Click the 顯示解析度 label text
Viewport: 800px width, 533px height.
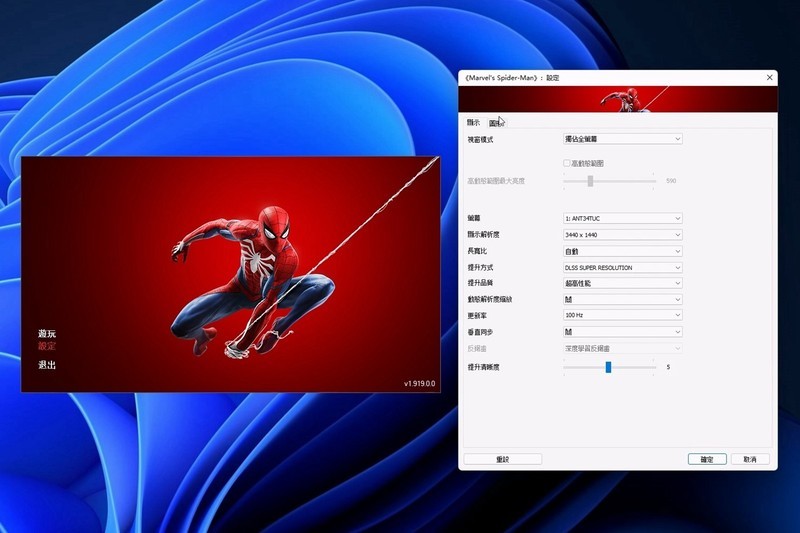pyautogui.click(x=484, y=235)
